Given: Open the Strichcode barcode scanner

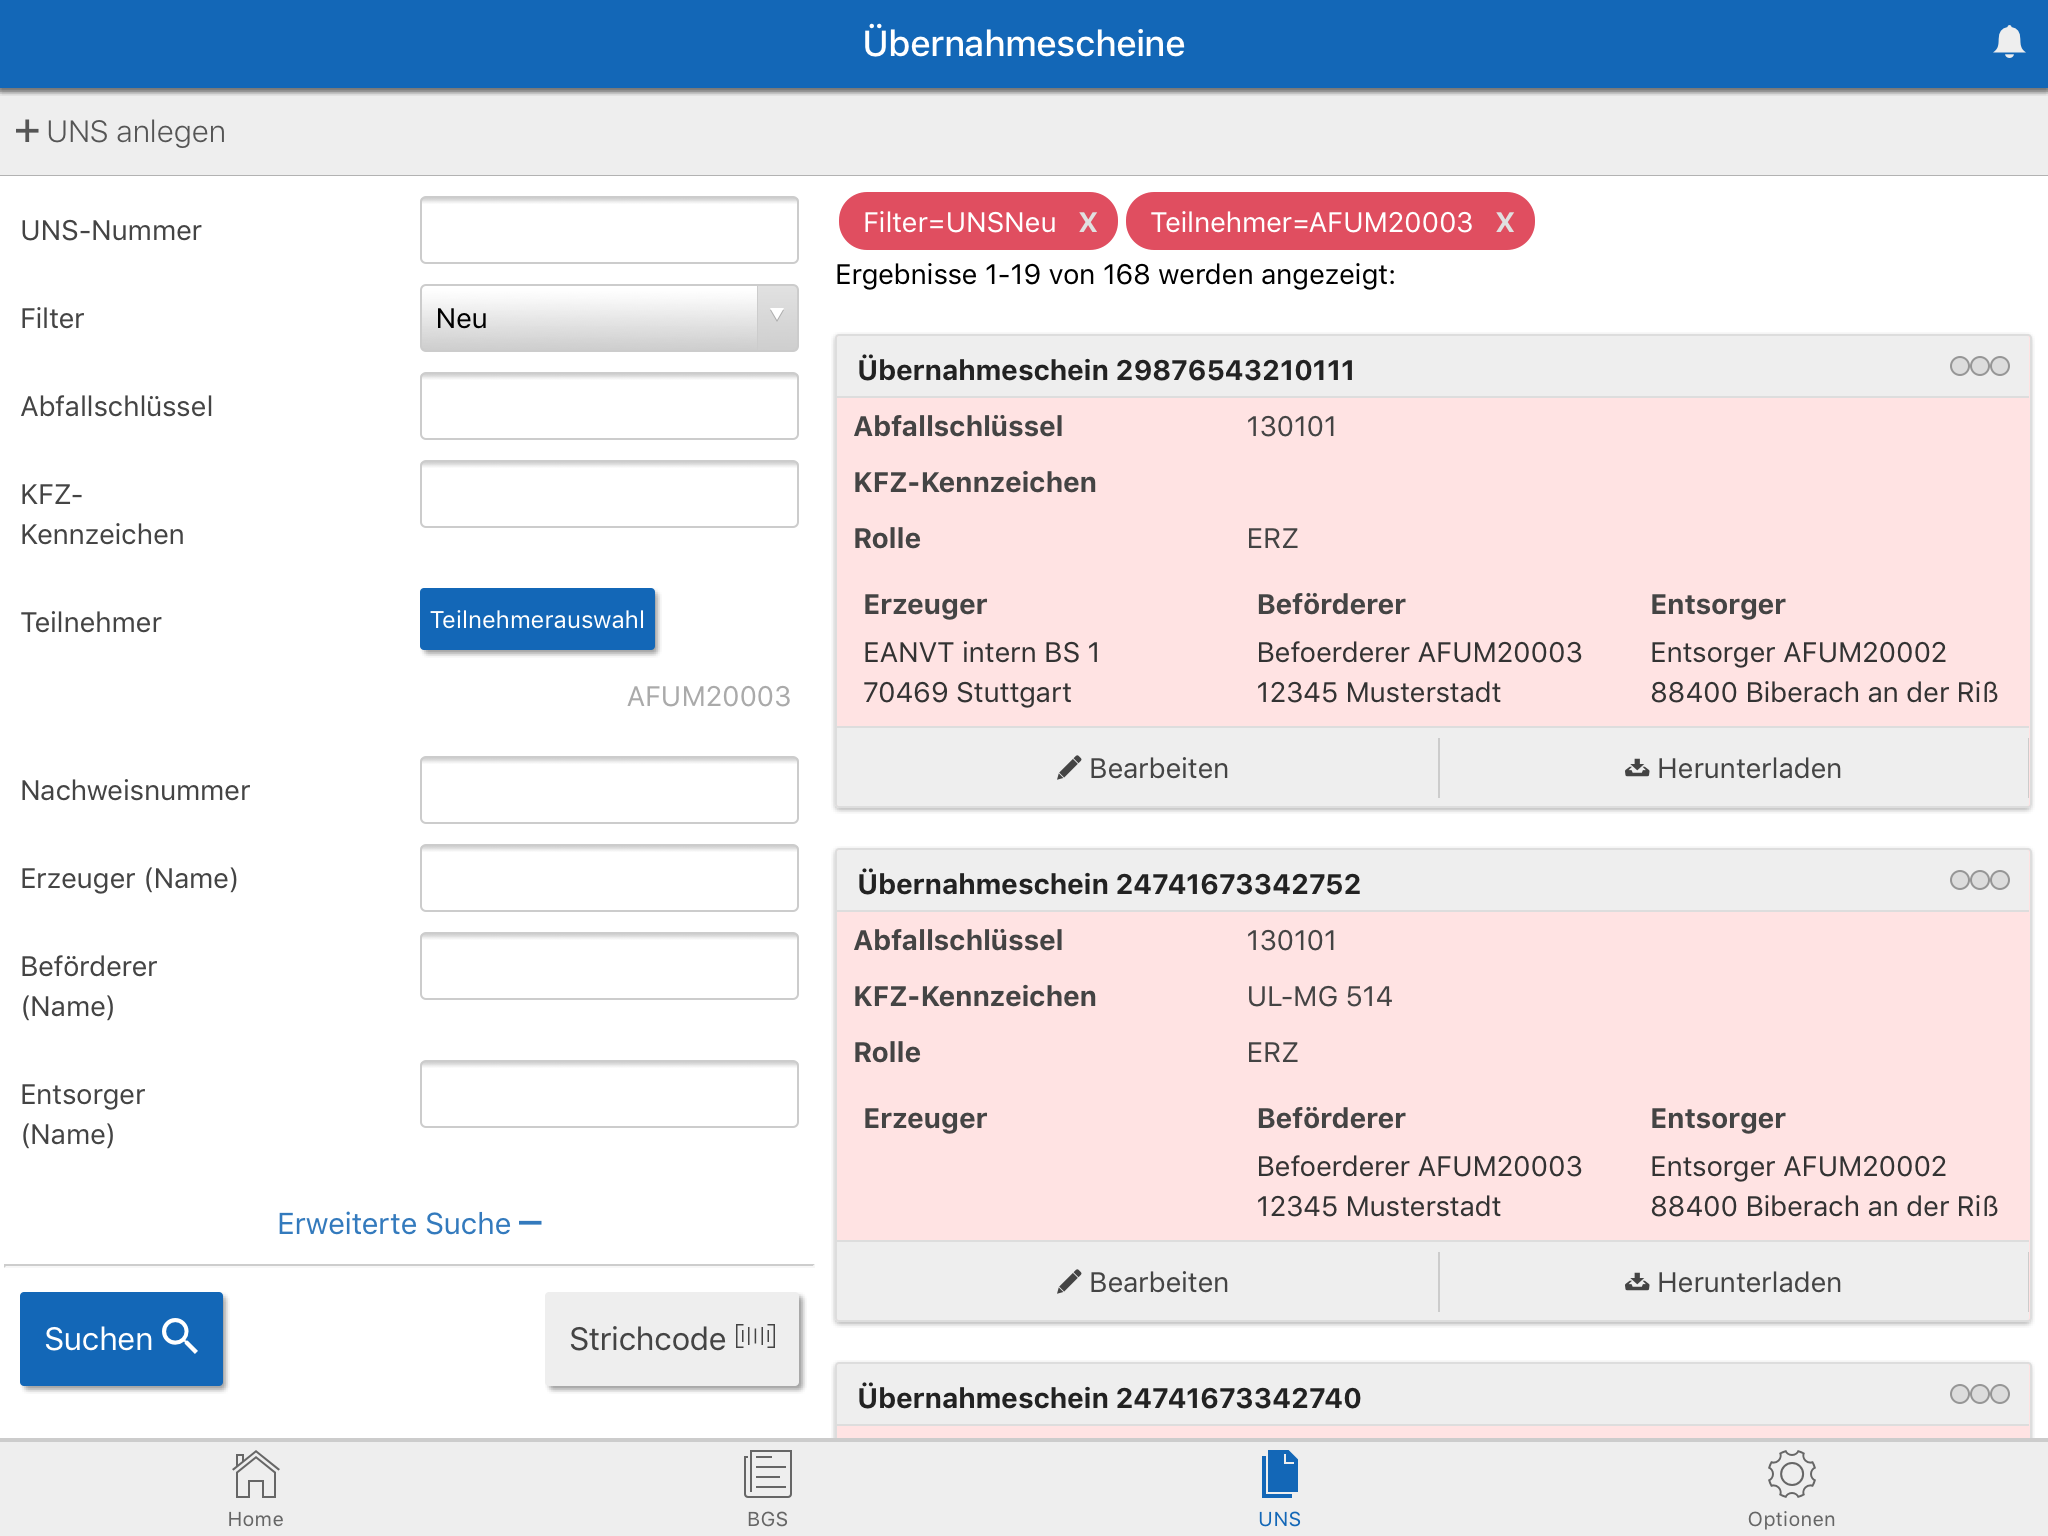Looking at the screenshot, I should point(672,1338).
